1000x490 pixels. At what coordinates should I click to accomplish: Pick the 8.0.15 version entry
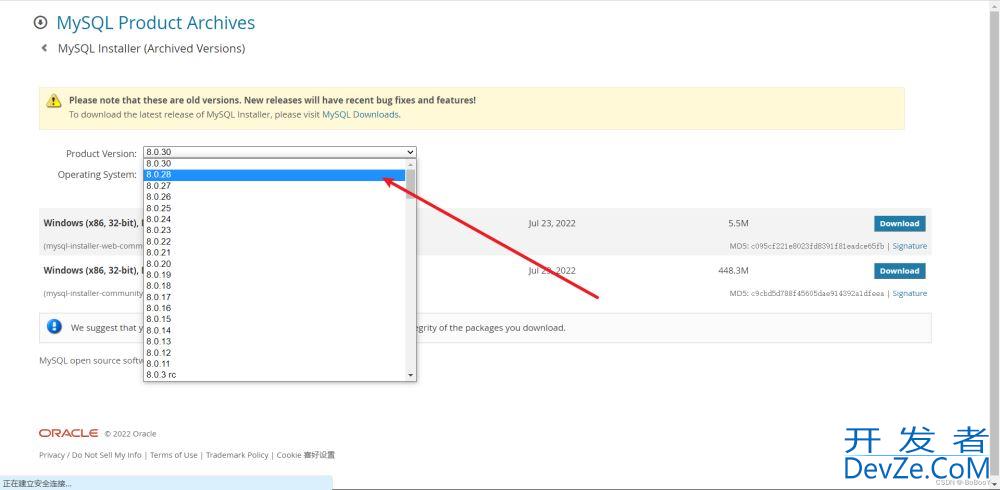pyautogui.click(x=274, y=319)
